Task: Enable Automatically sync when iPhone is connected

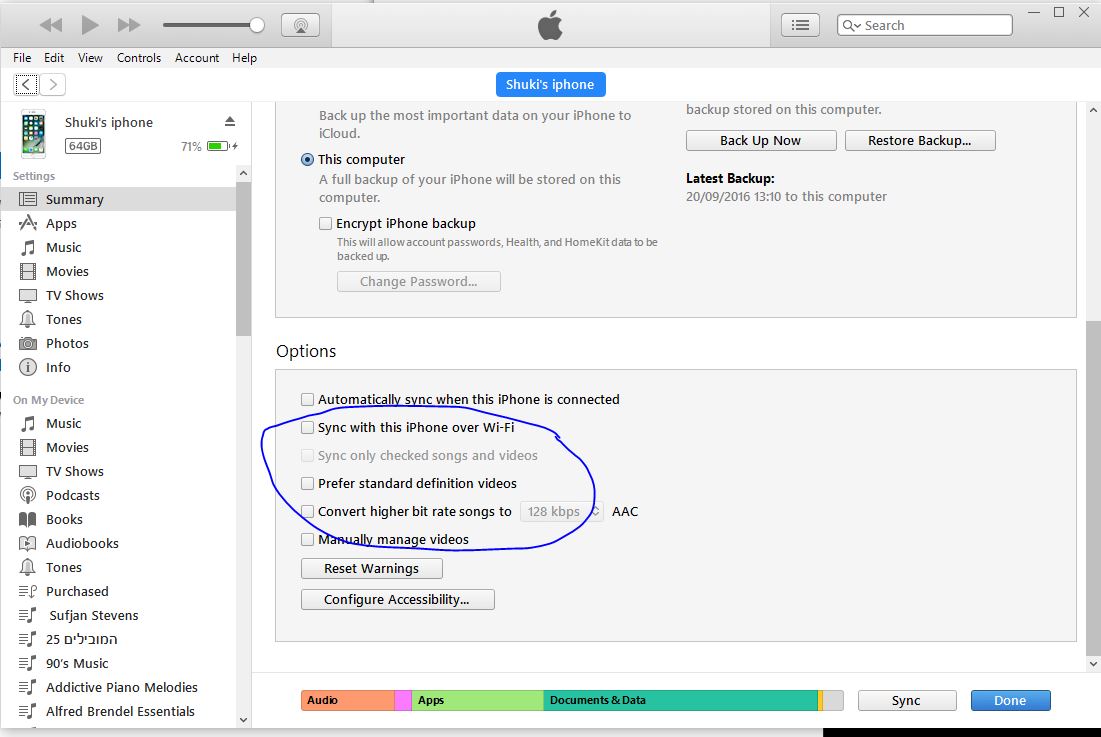Action: (307, 399)
